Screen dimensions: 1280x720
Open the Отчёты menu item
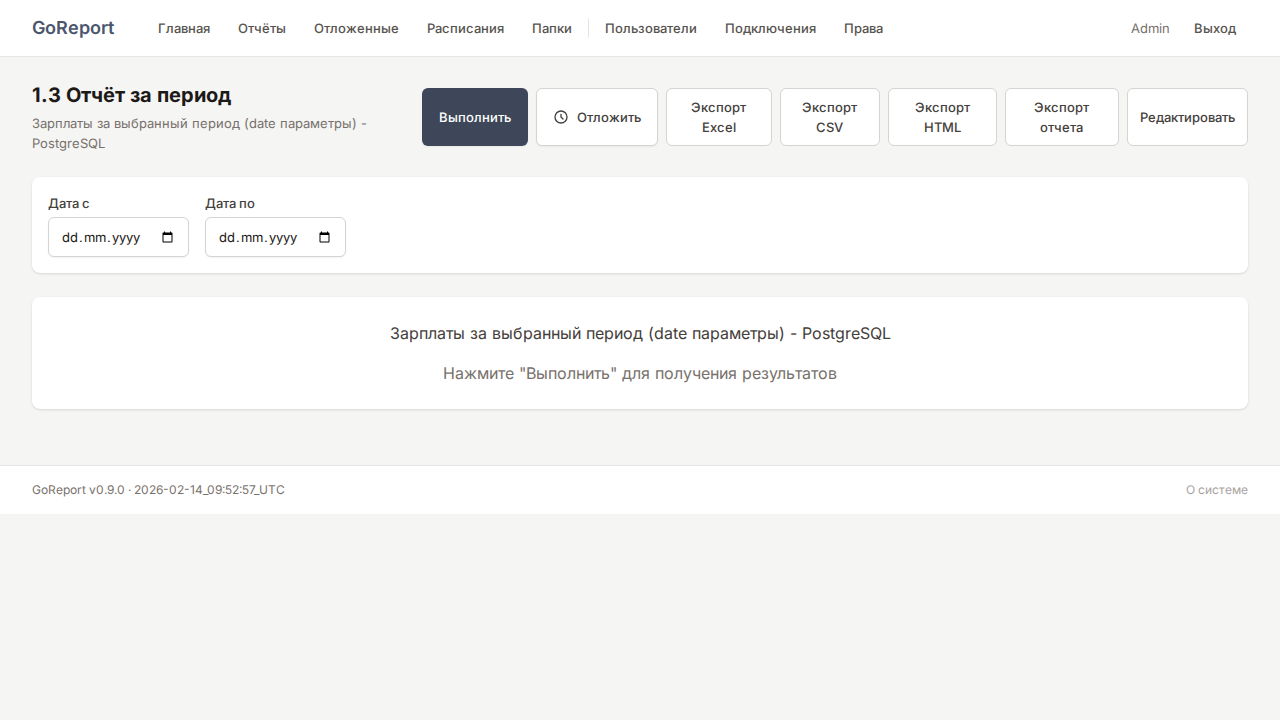[262, 28]
